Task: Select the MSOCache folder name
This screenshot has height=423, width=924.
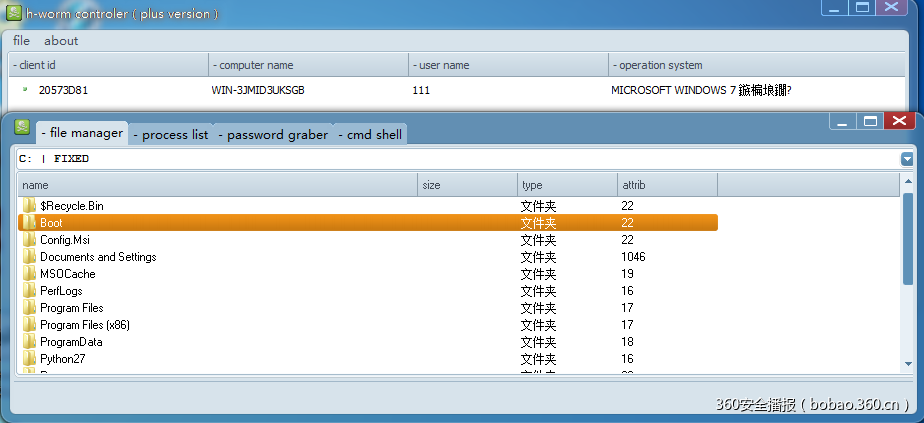Action: pos(68,274)
